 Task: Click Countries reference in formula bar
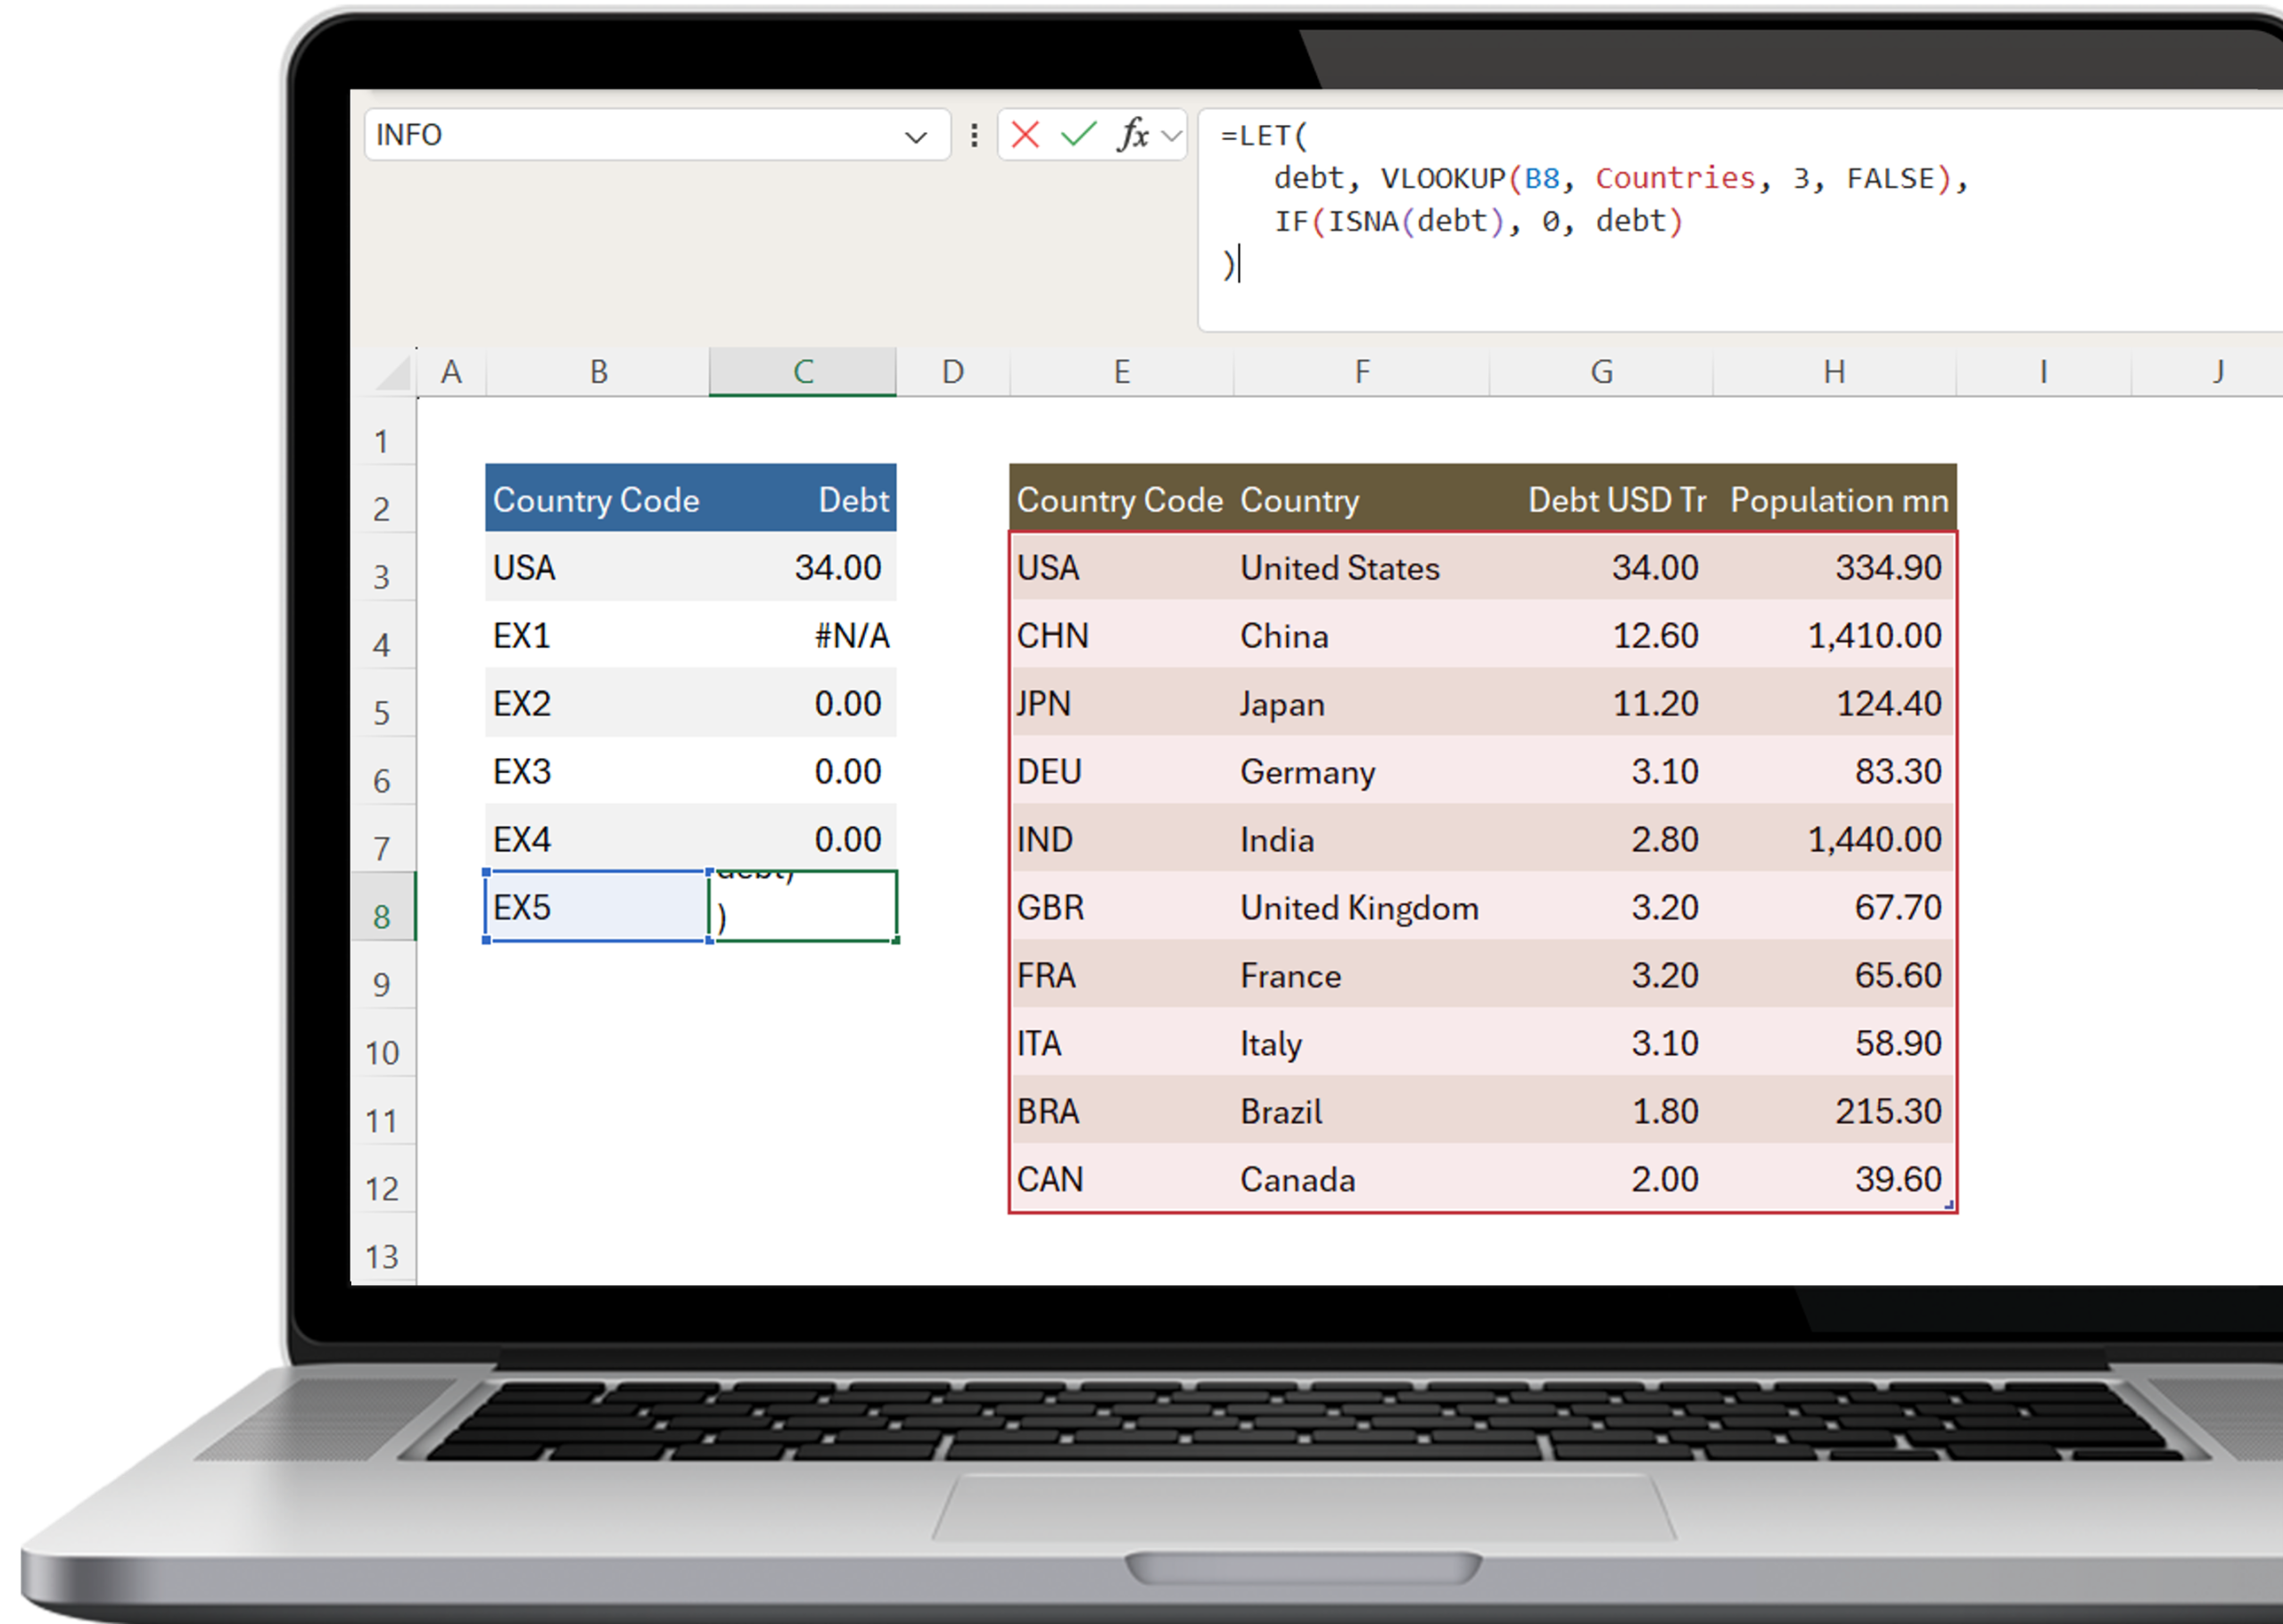coord(1674,178)
